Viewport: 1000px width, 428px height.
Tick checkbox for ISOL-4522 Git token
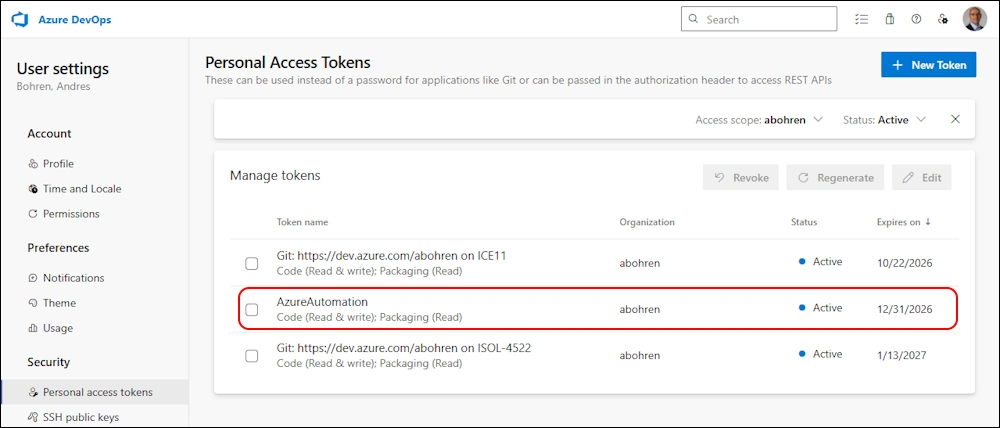252,355
